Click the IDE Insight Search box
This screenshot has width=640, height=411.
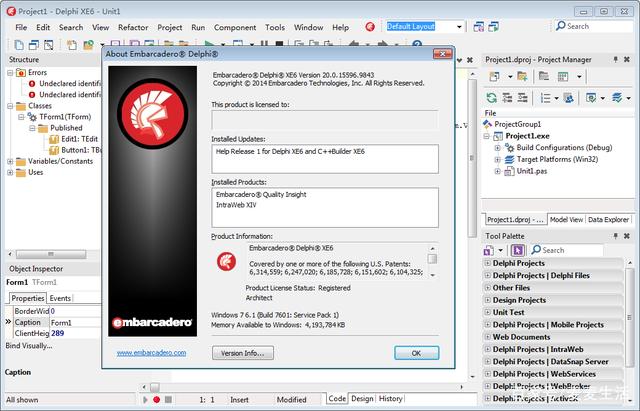coord(593,26)
